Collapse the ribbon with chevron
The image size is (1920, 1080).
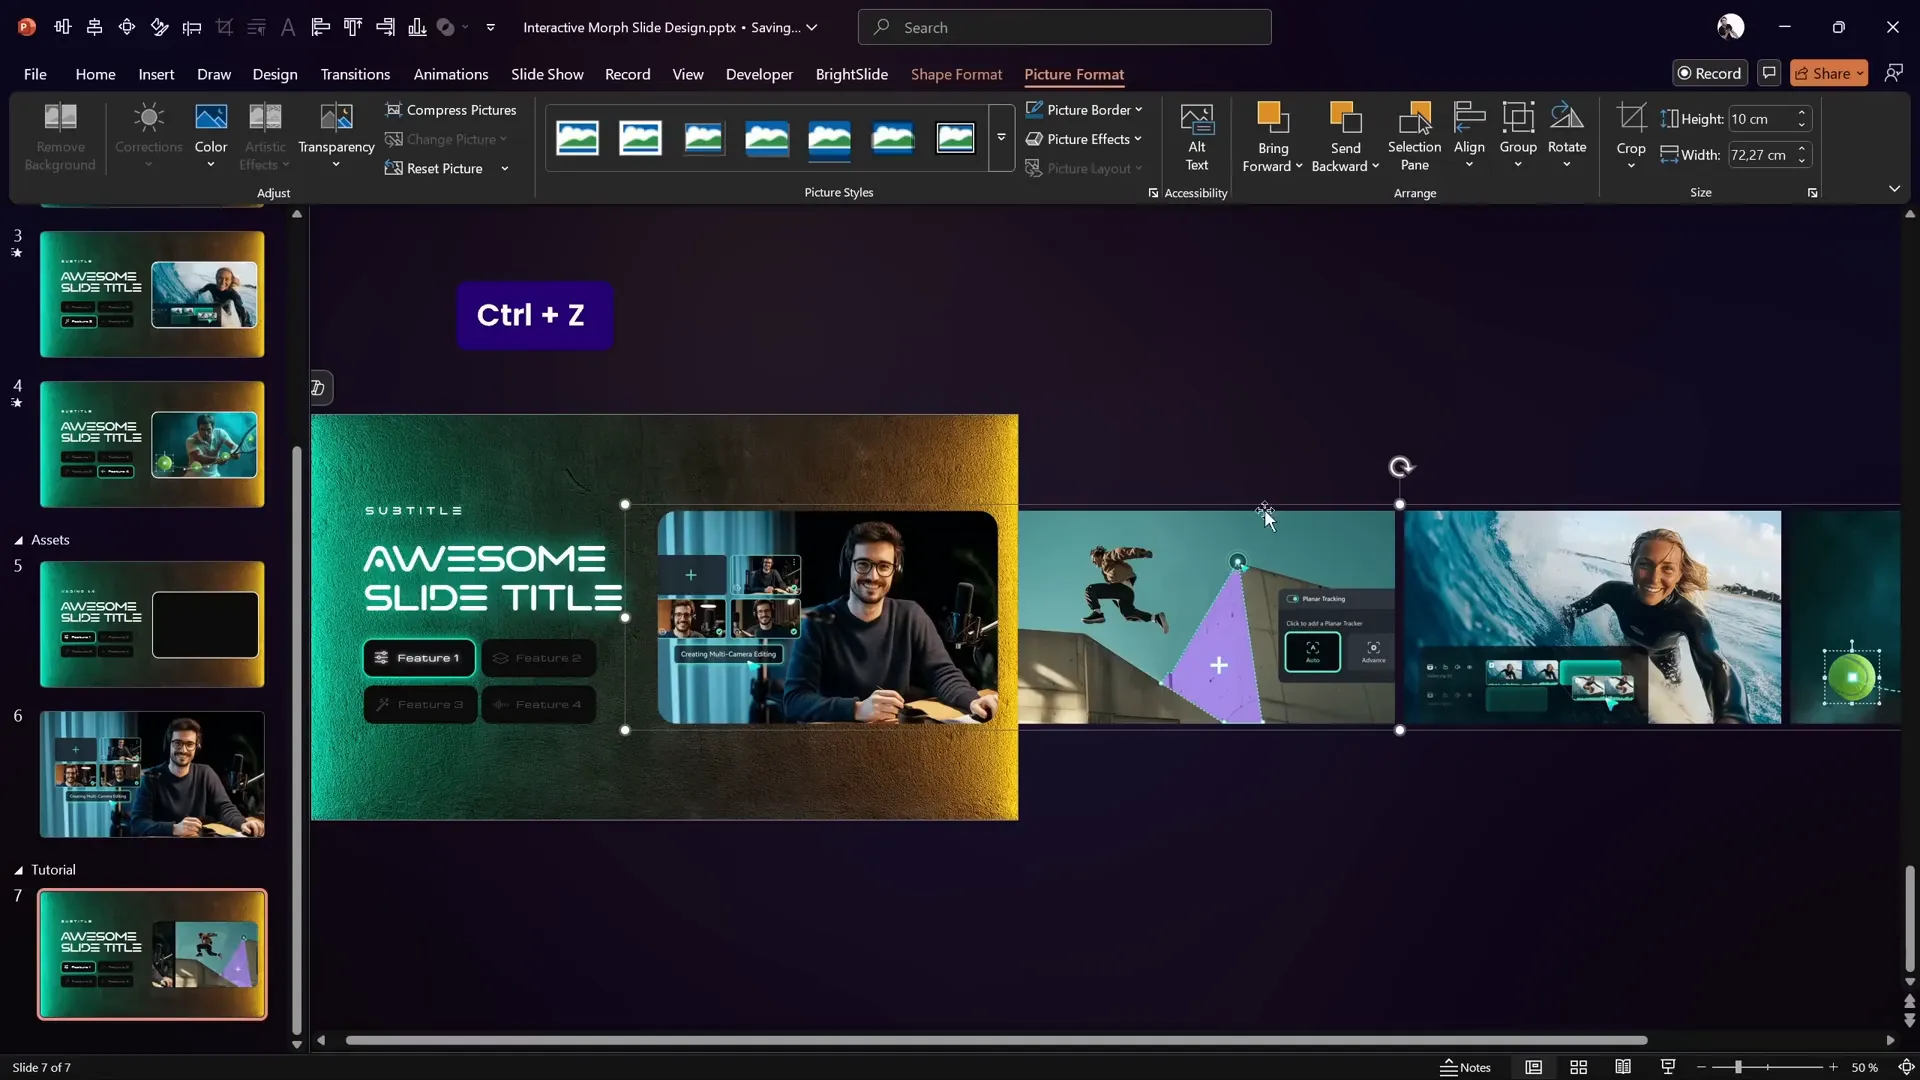[x=1894, y=189]
